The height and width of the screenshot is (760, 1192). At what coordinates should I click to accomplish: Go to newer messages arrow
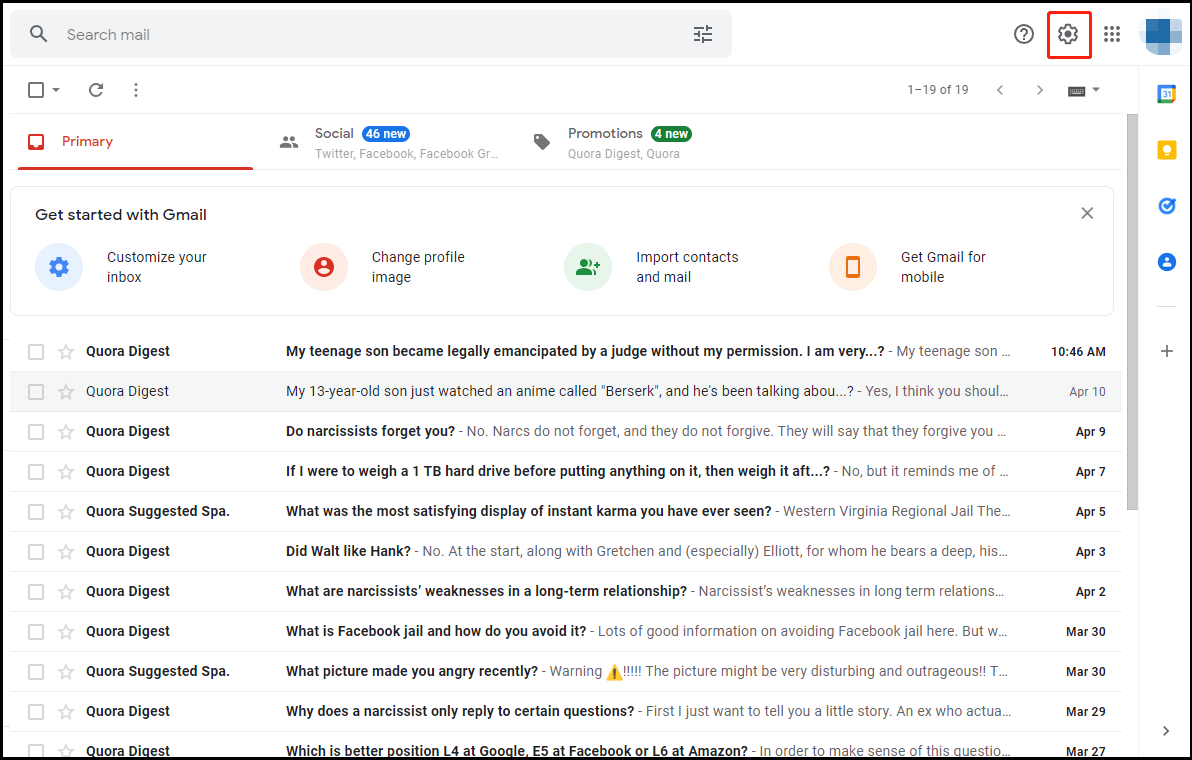coord(1000,90)
